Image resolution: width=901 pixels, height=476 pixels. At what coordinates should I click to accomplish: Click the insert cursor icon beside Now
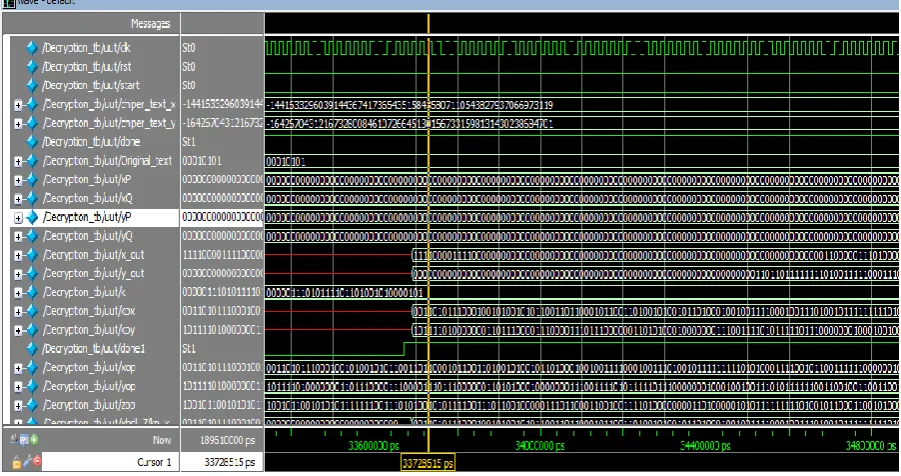pos(15,440)
